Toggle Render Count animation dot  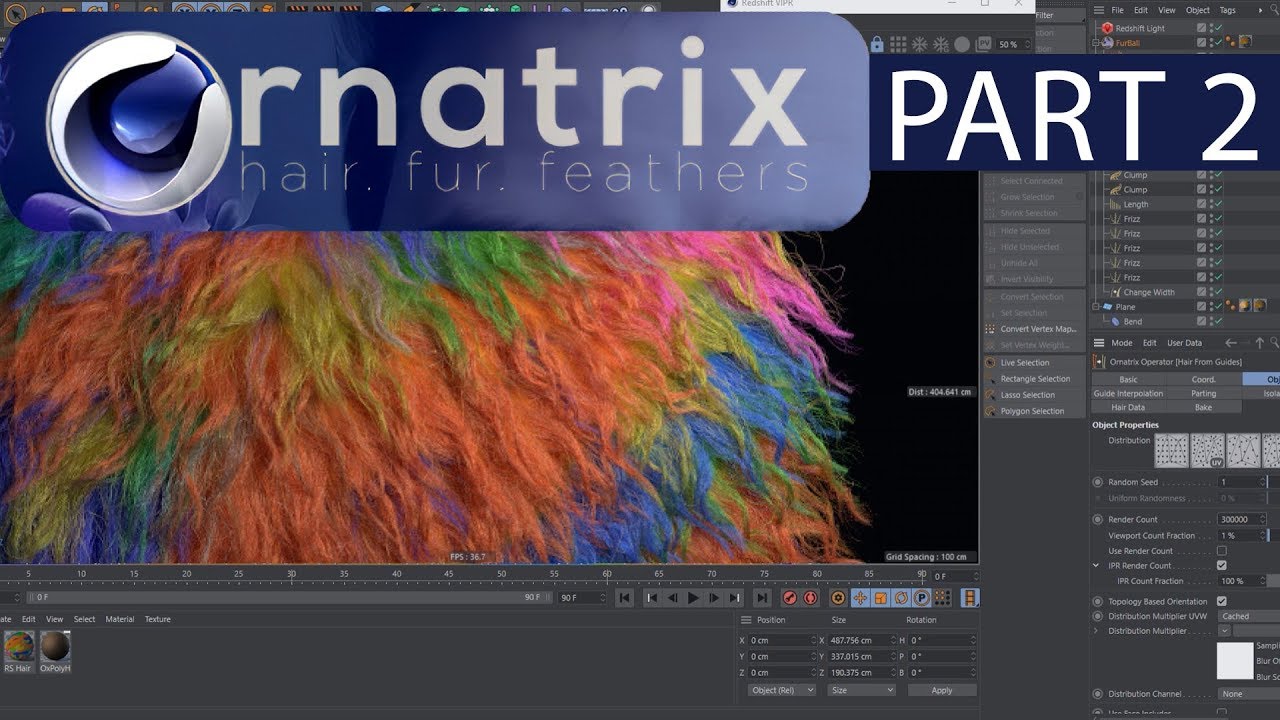click(1098, 520)
